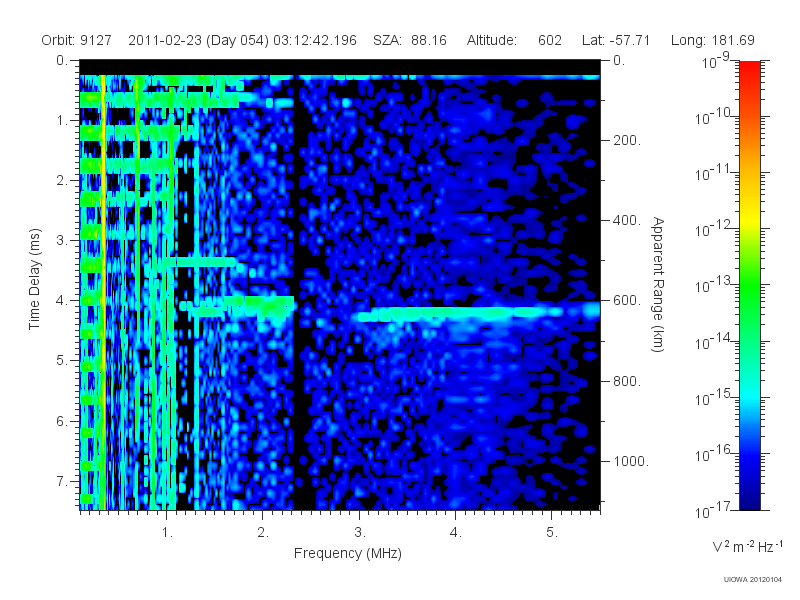The height and width of the screenshot is (600, 800).
Task: Click the apparent range tick '200.'
Action: 627,140
